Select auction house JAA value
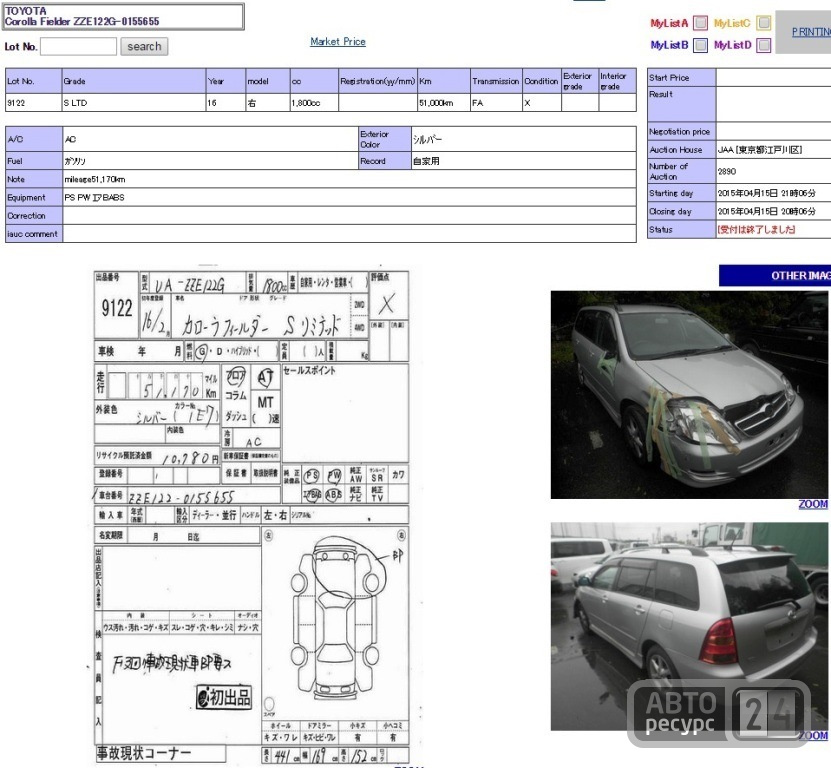Viewport: 831px width, 768px height. tap(760, 149)
